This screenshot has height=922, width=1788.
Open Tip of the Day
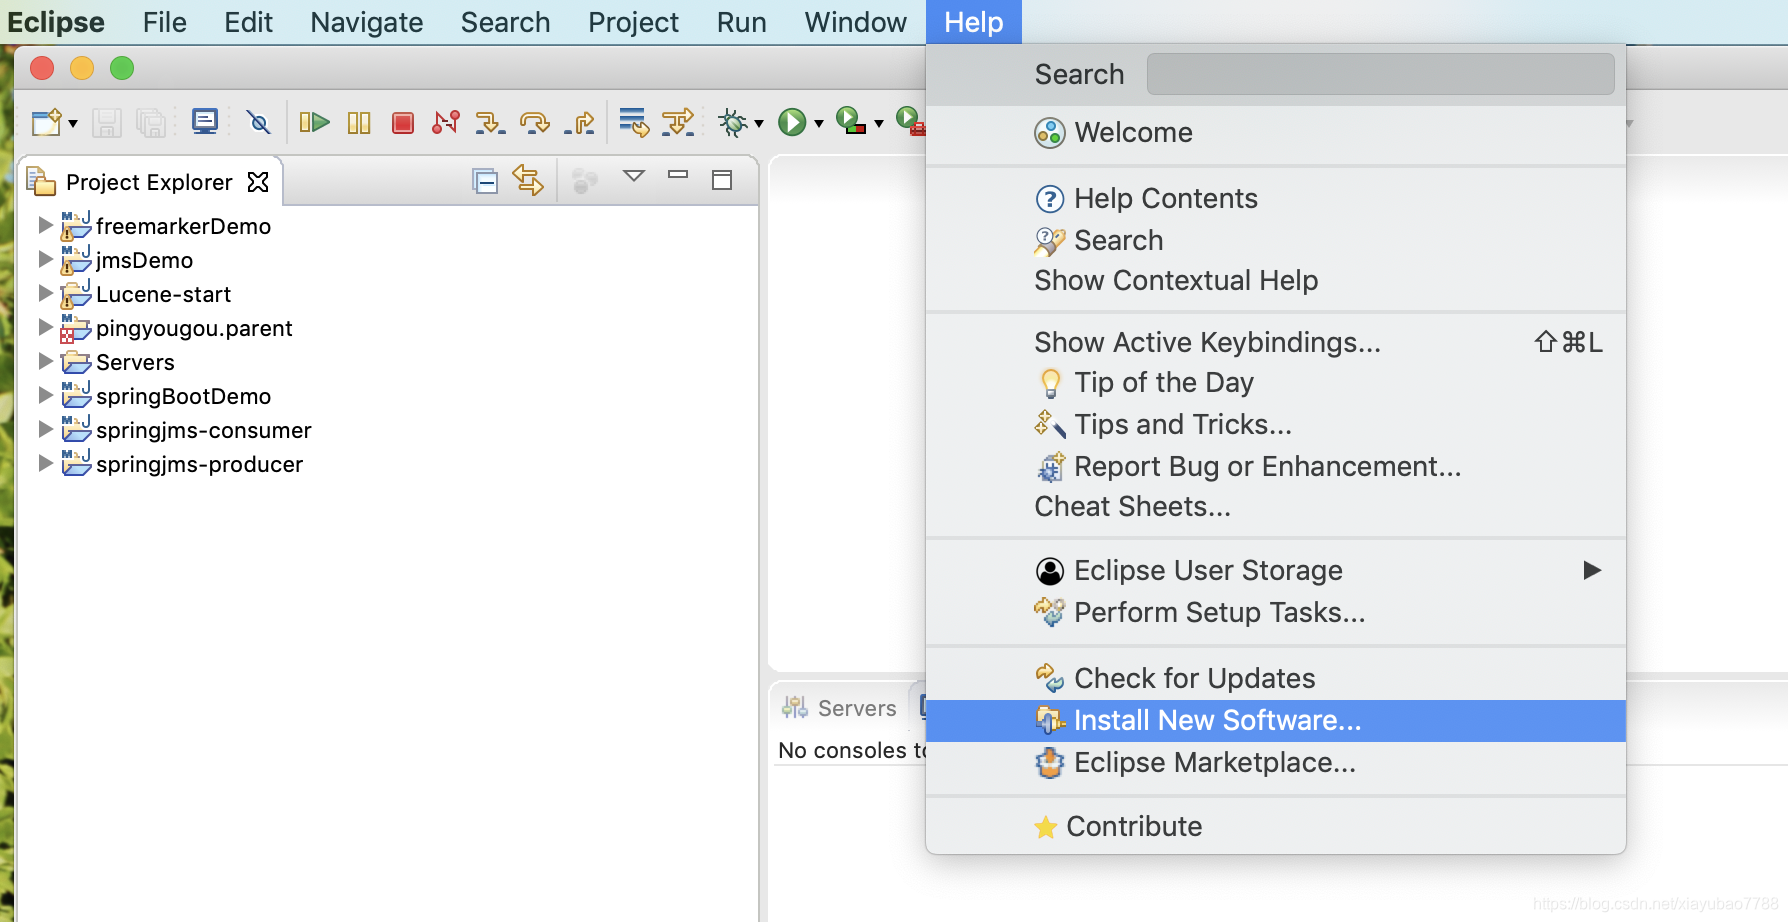click(1275, 383)
